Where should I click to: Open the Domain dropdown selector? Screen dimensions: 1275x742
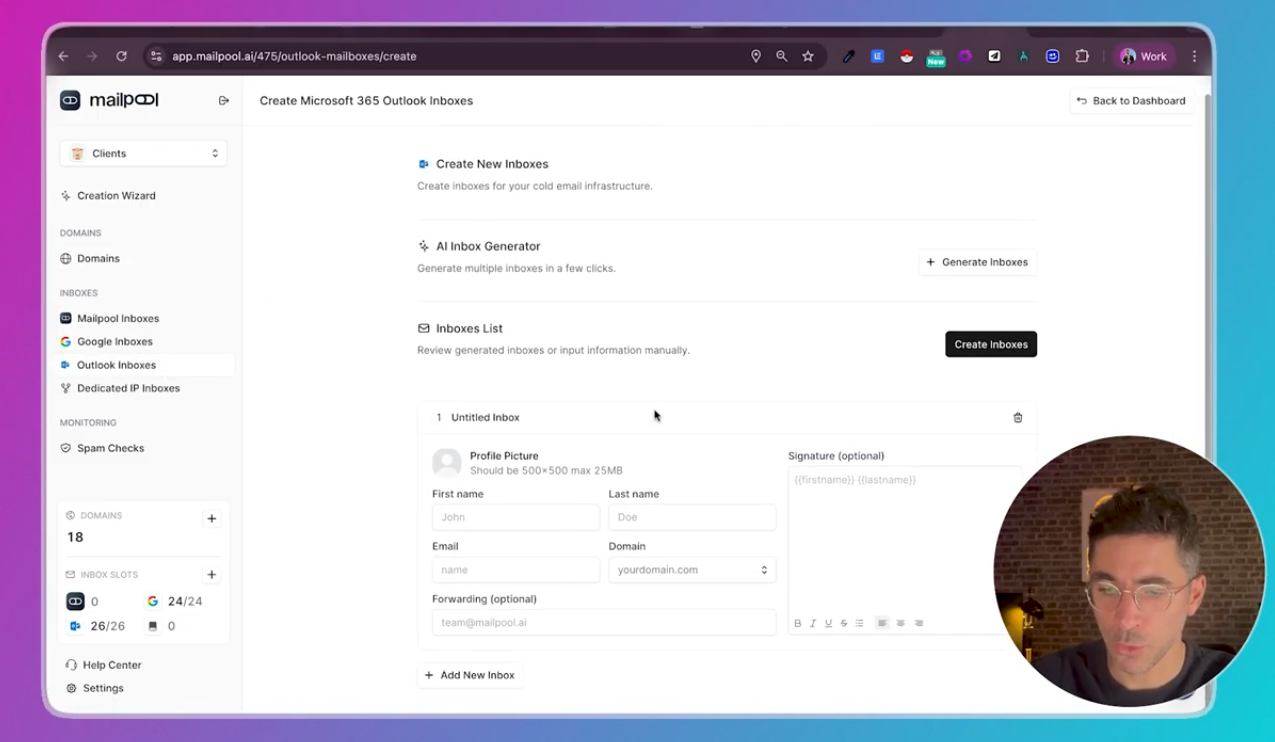(x=692, y=570)
